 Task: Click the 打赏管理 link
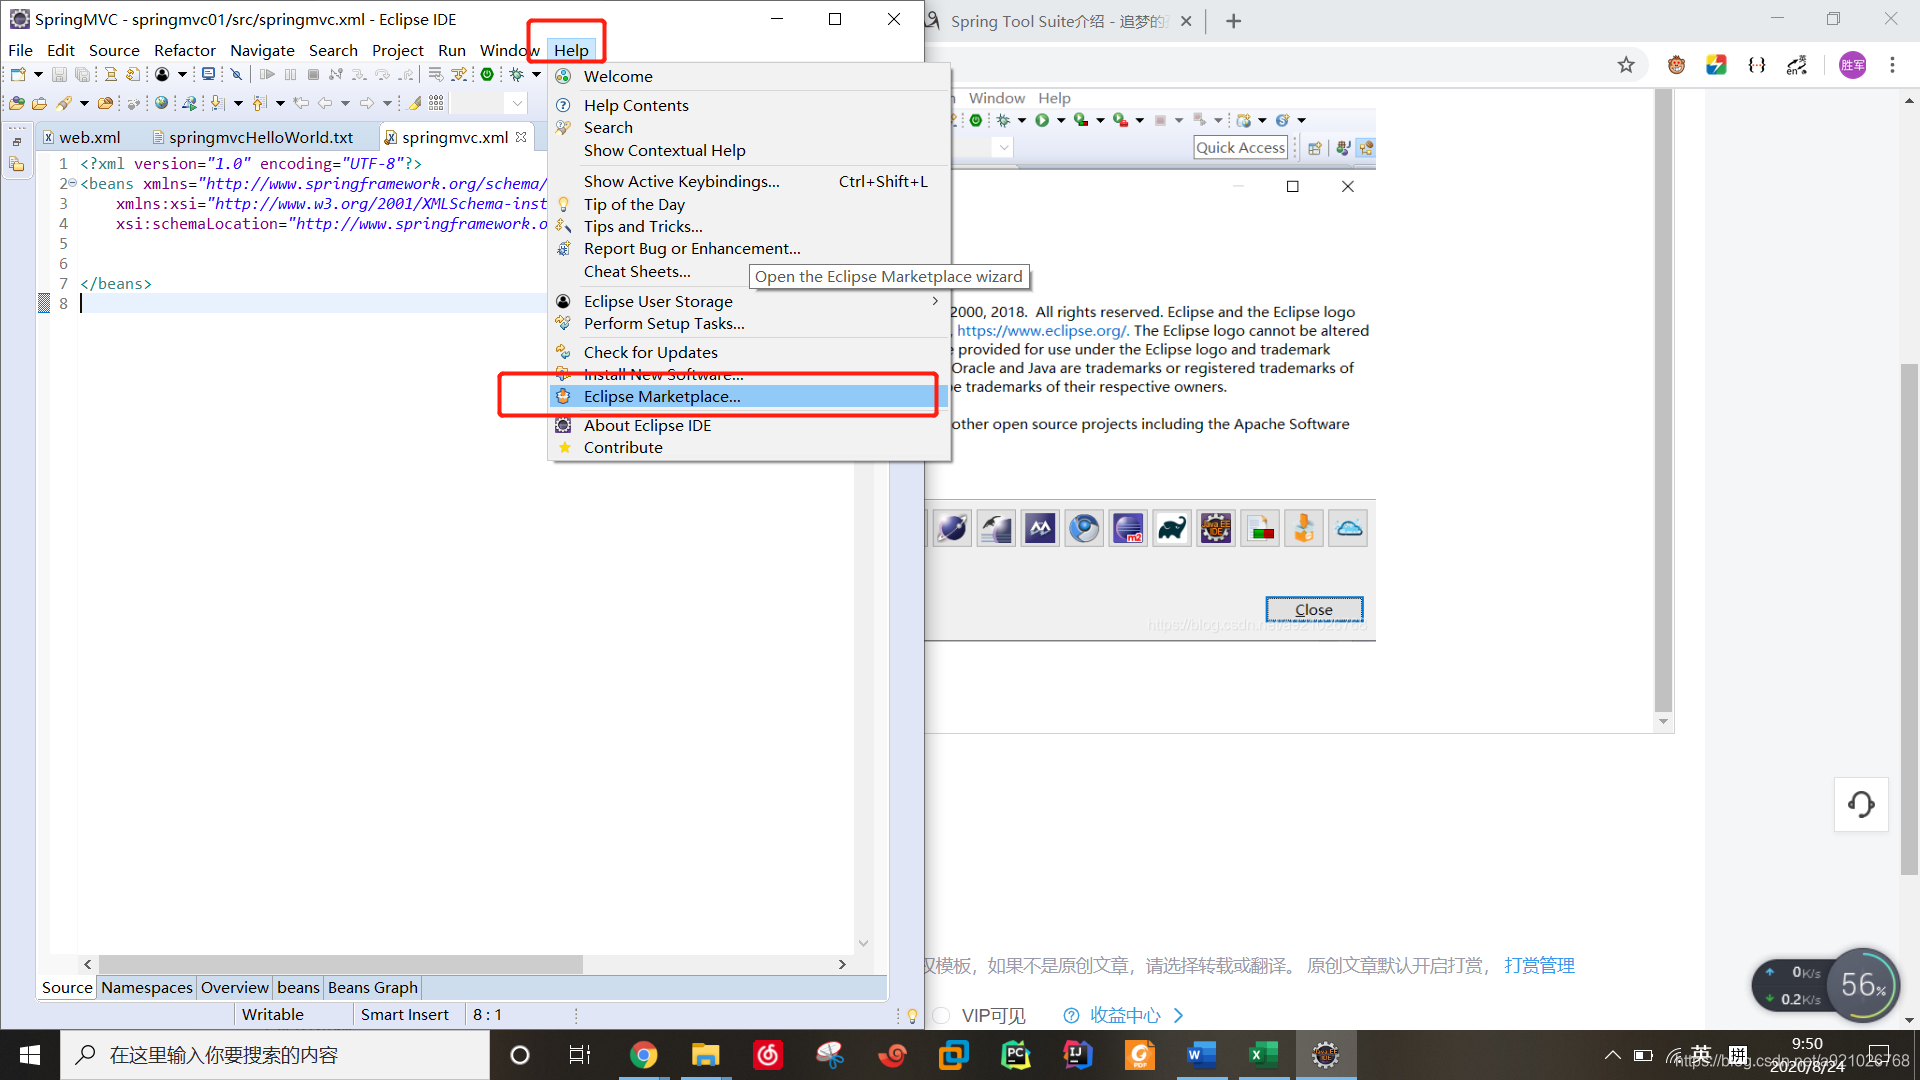[x=1539, y=965]
